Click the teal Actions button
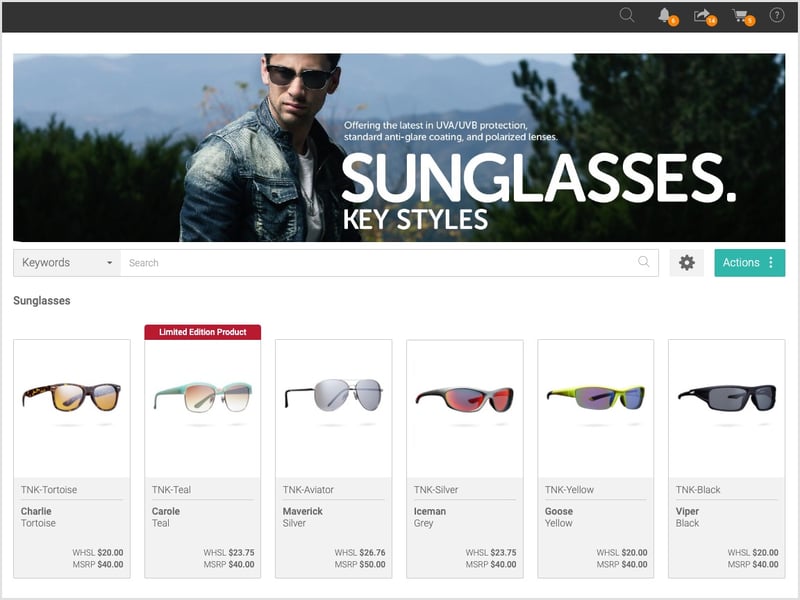This screenshot has width=800, height=600. point(745,262)
